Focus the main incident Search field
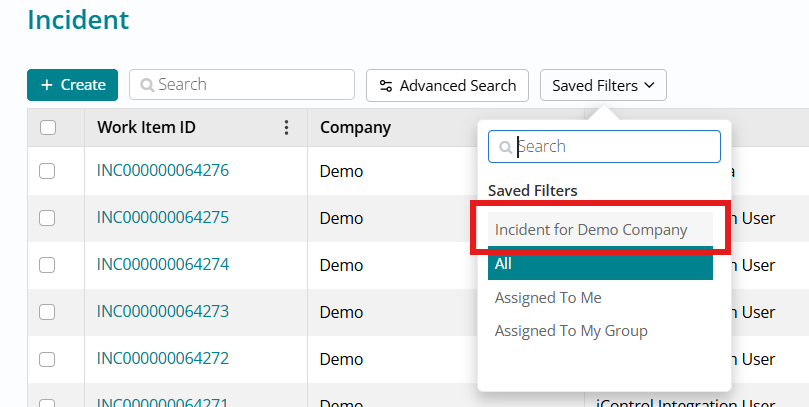 pos(252,86)
